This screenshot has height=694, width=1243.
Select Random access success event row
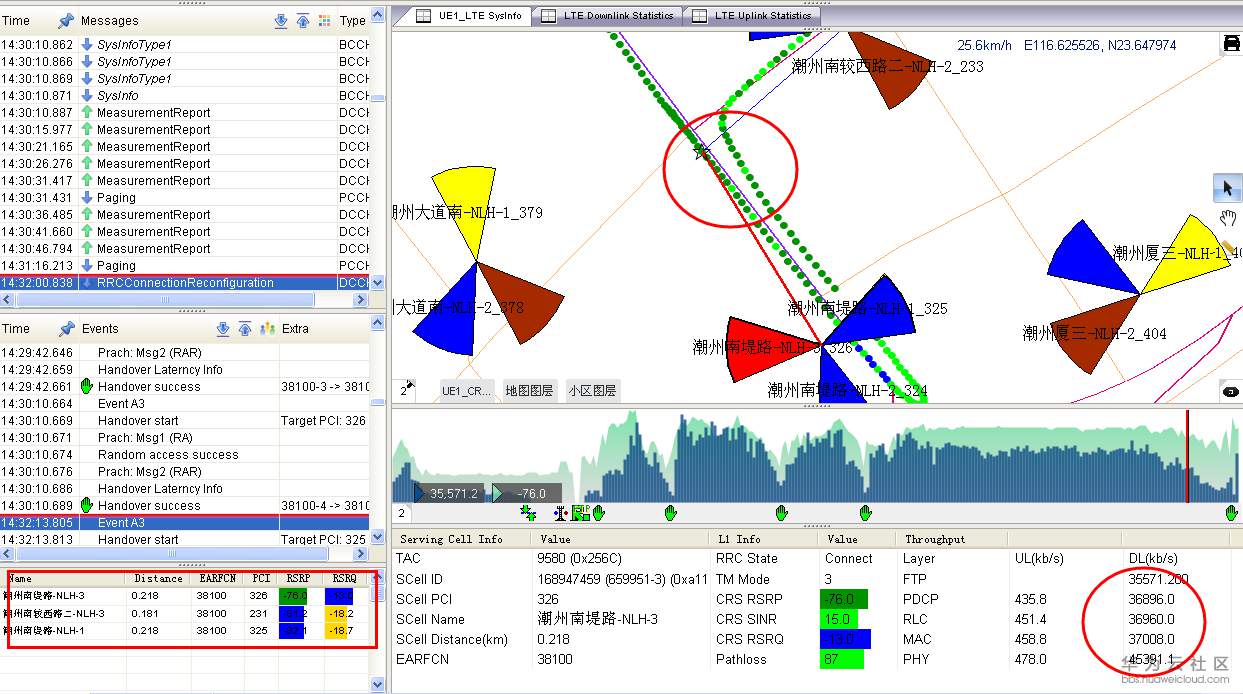(185, 455)
